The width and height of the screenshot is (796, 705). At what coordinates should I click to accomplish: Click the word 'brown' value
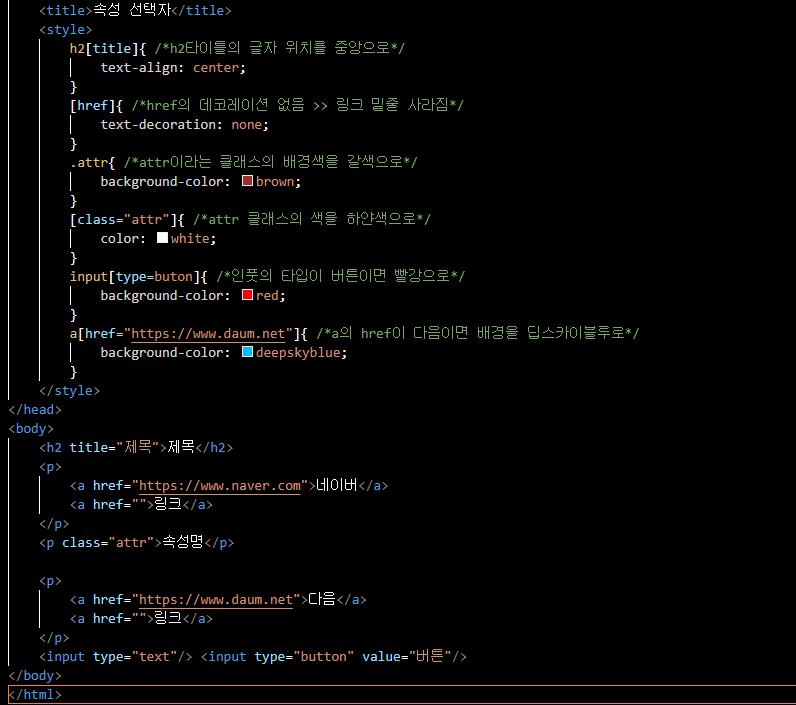(x=275, y=182)
